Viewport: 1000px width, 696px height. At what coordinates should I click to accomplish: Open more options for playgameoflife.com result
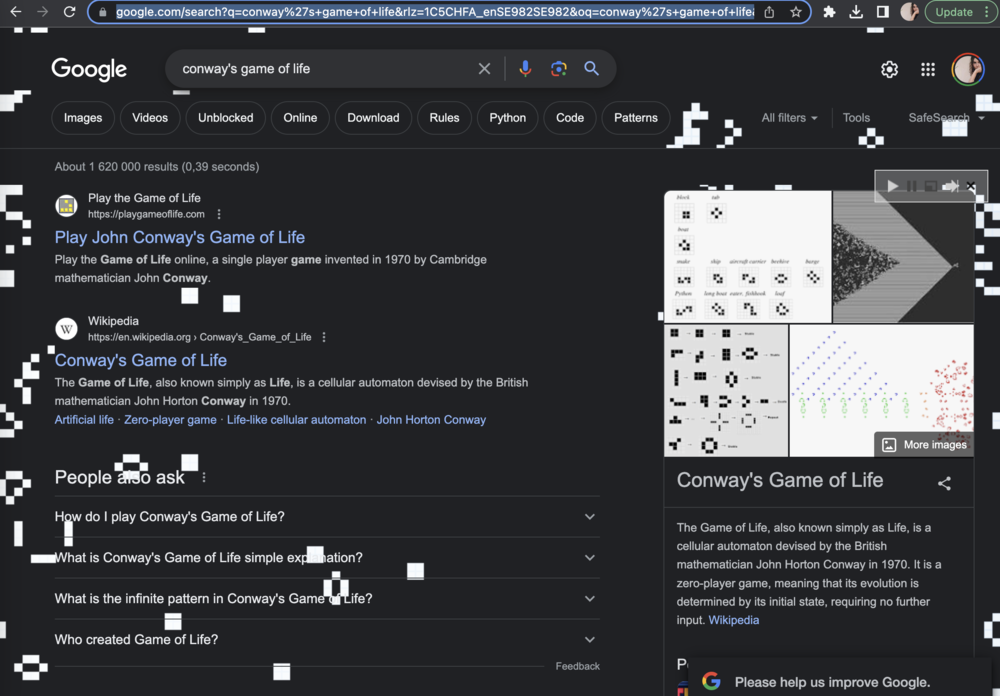pos(219,214)
